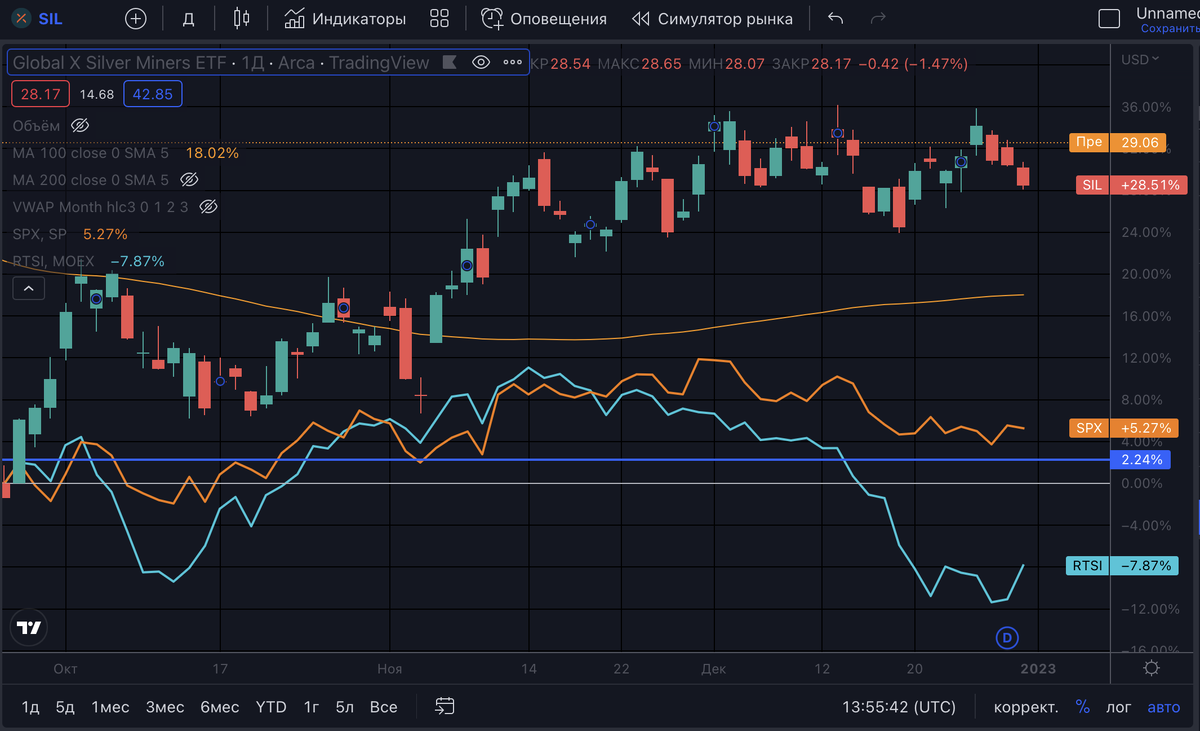Click the flag icon beside TradingView
1200x731 pixels.
449,62
